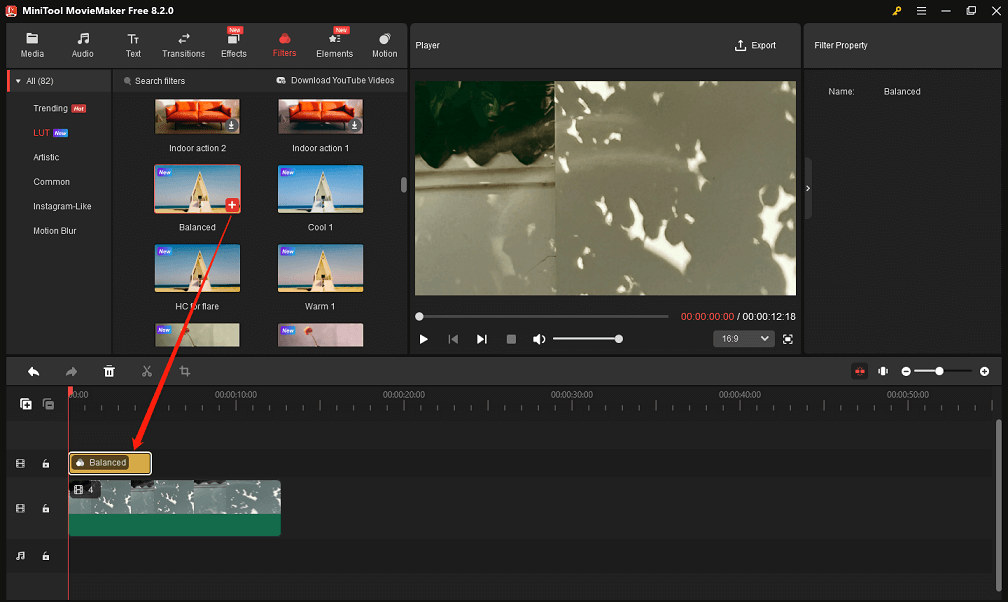The image size is (1008, 602).
Task: Lock the filter track
Action: (x=46, y=464)
